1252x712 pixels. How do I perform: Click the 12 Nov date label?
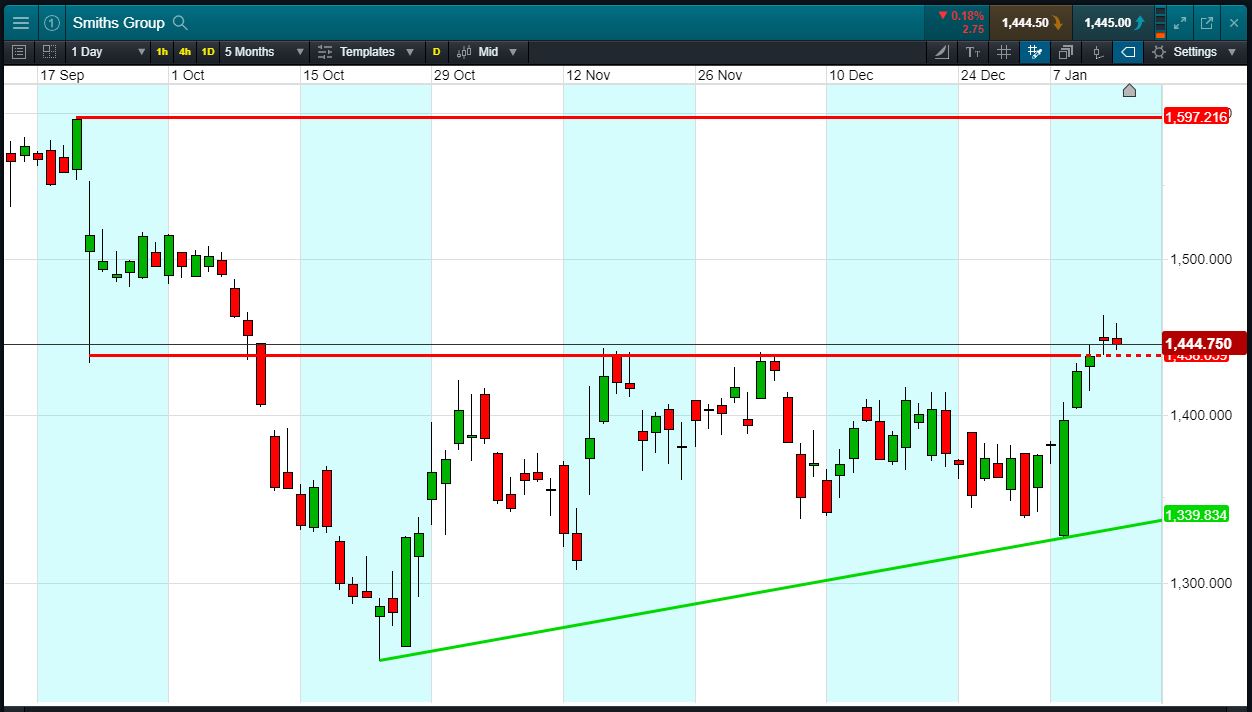[x=588, y=75]
